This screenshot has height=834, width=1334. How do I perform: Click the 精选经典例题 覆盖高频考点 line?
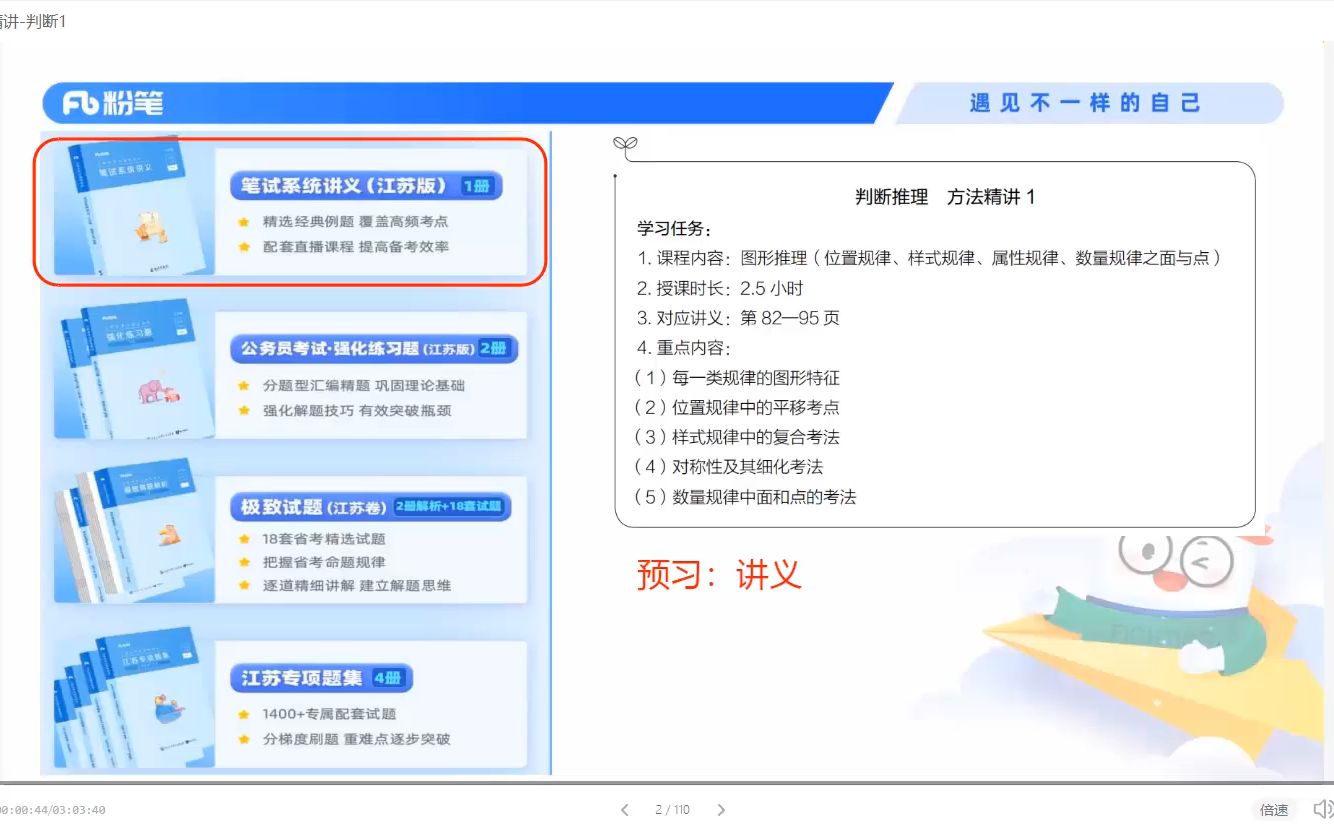coord(355,222)
